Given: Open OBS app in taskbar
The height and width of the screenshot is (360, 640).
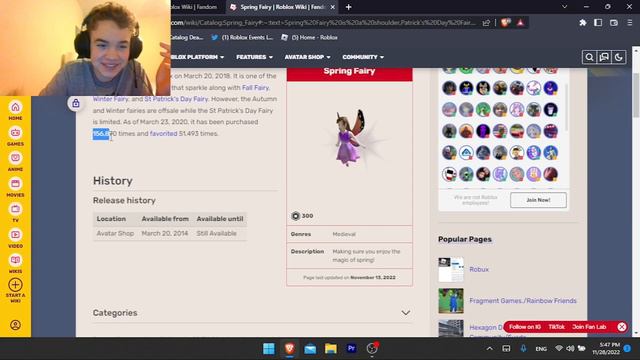Looking at the screenshot, I should (372, 349).
